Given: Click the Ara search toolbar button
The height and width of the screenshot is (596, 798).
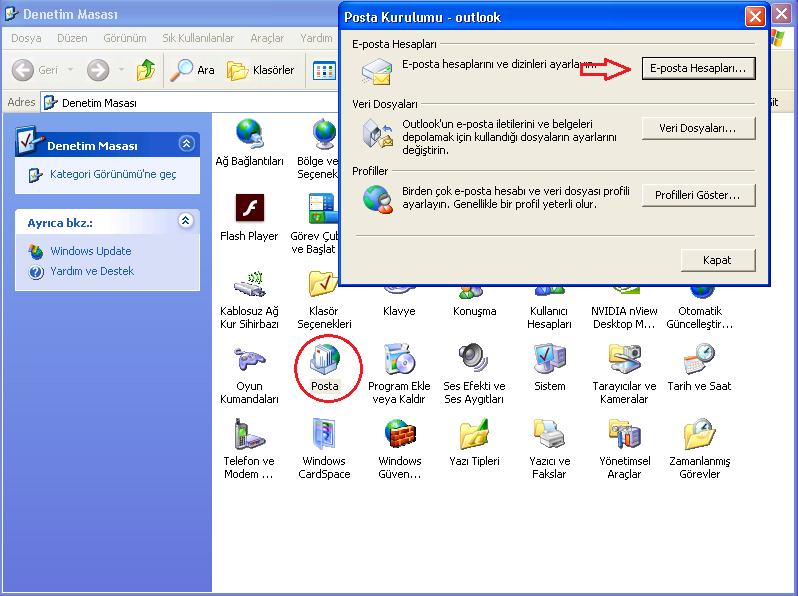Looking at the screenshot, I should tap(192, 70).
